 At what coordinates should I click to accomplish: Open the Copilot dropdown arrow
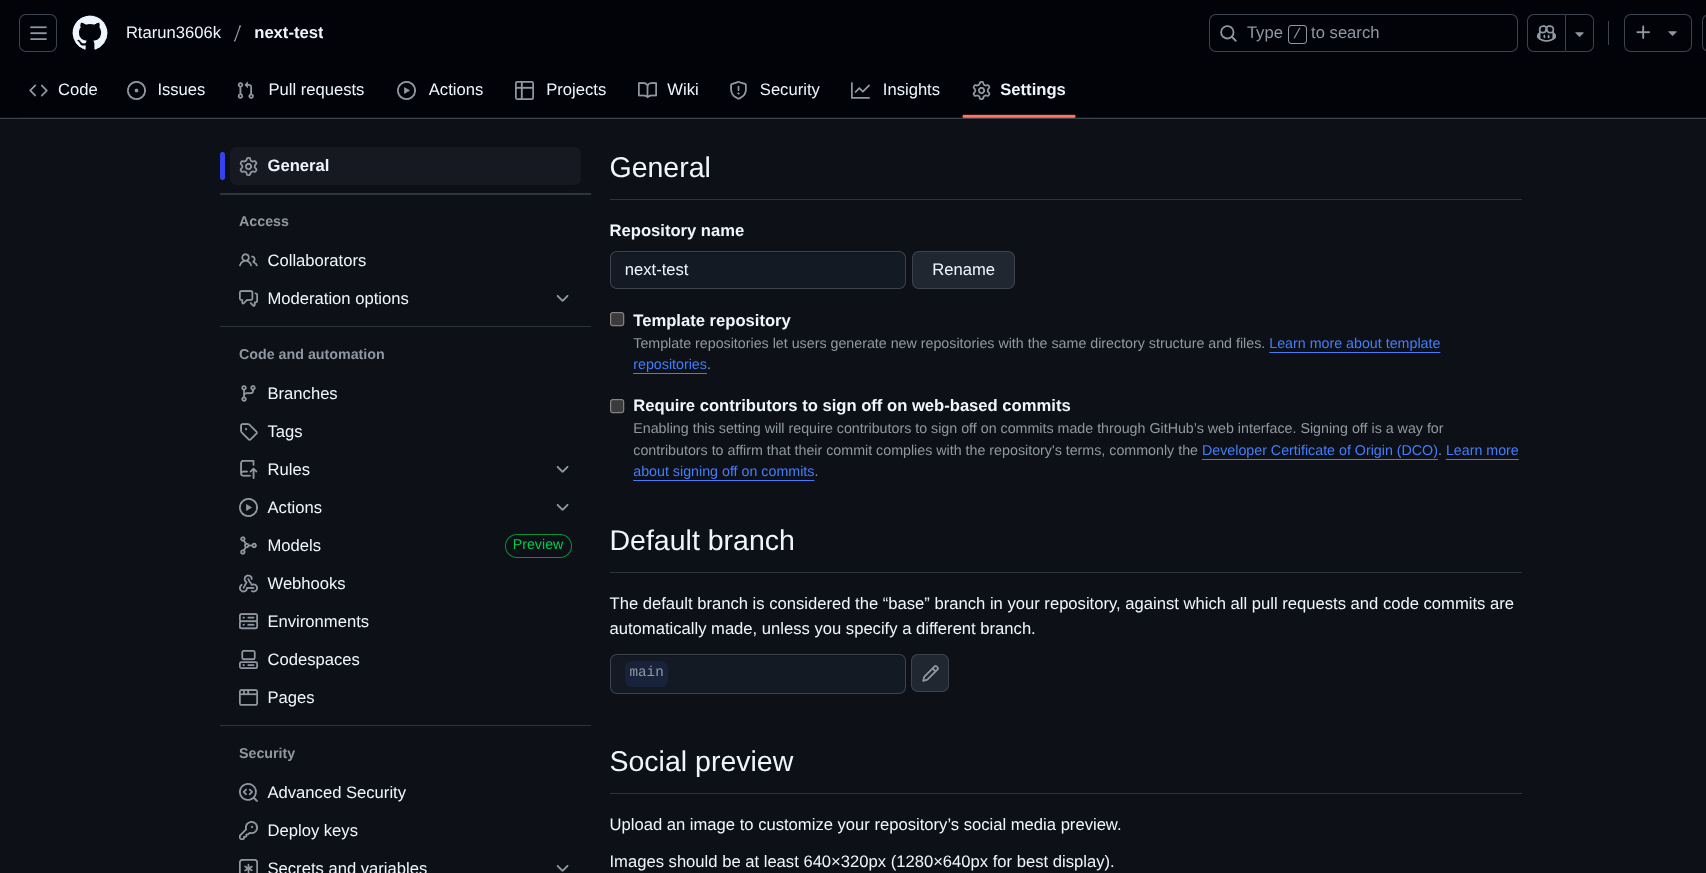coord(1580,33)
